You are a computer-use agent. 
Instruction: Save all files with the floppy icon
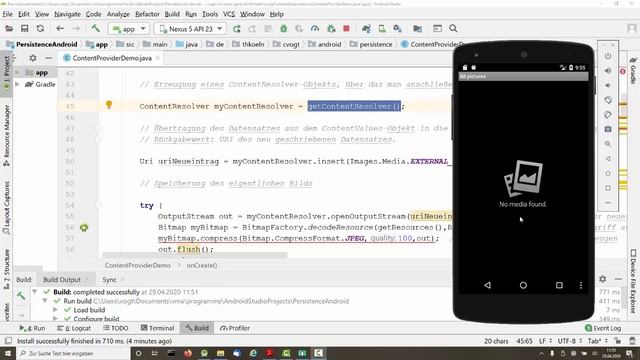click(x=24, y=29)
